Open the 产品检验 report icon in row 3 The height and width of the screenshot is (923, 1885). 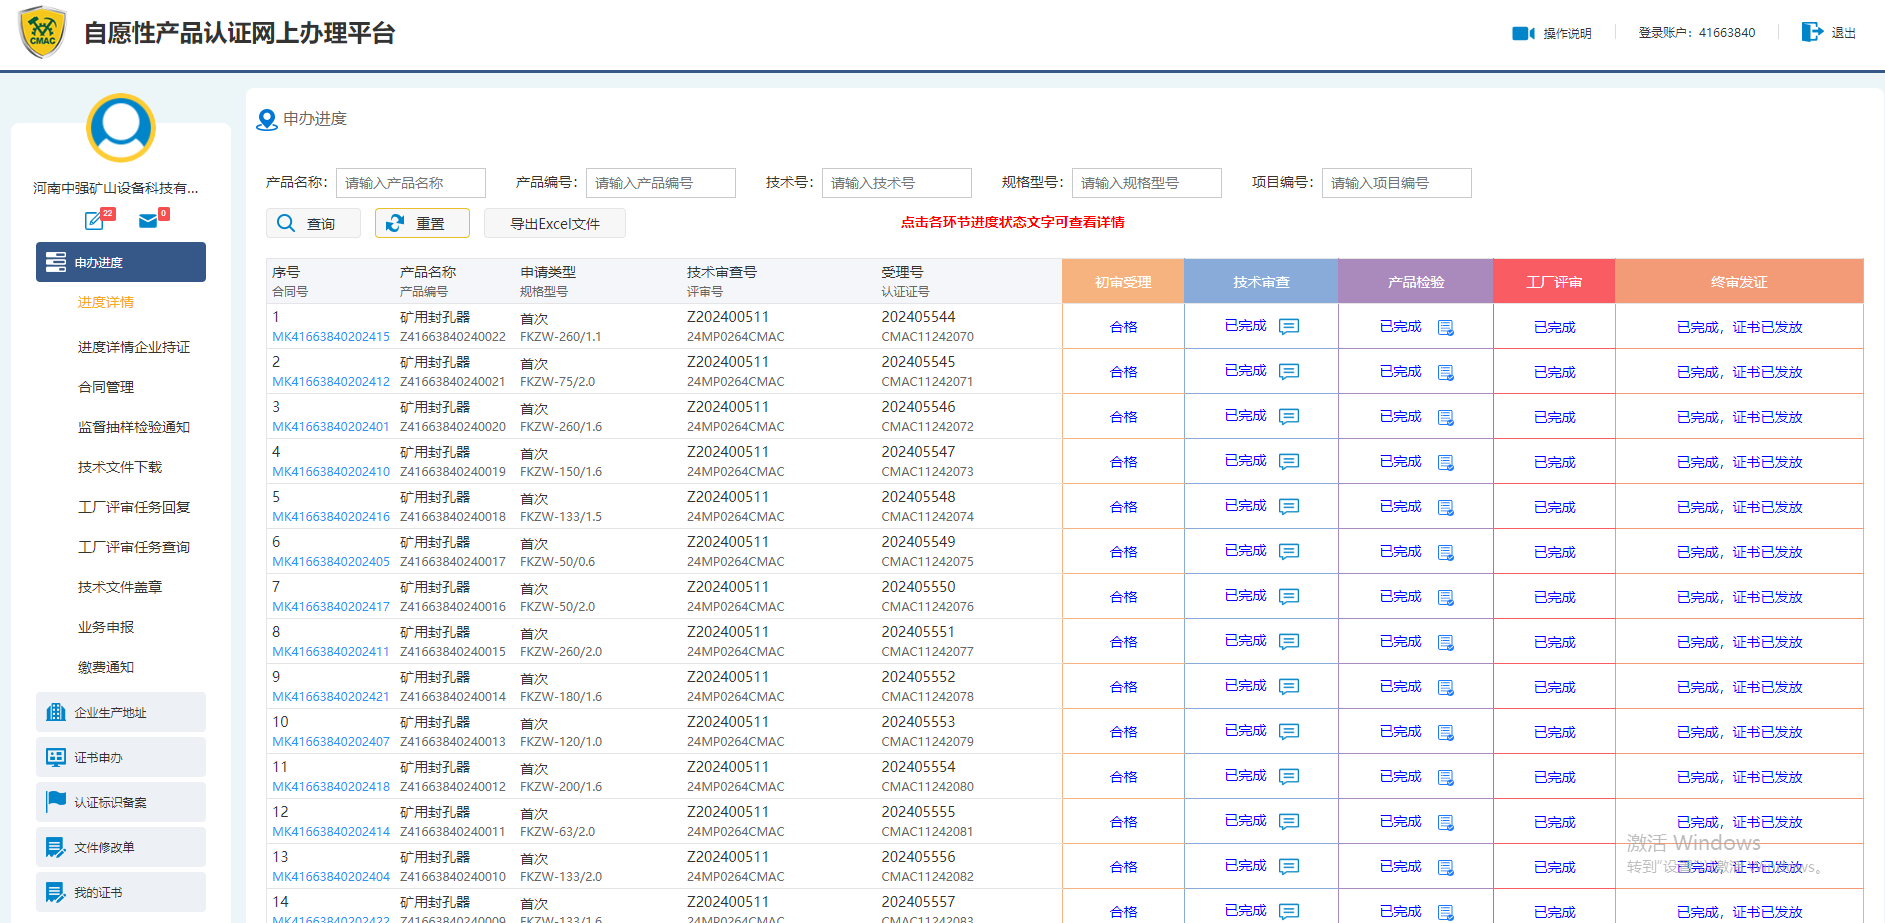tap(1445, 417)
